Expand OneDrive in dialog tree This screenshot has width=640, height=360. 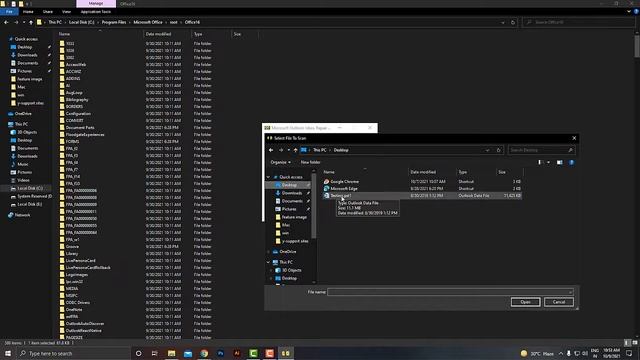click(x=269, y=252)
